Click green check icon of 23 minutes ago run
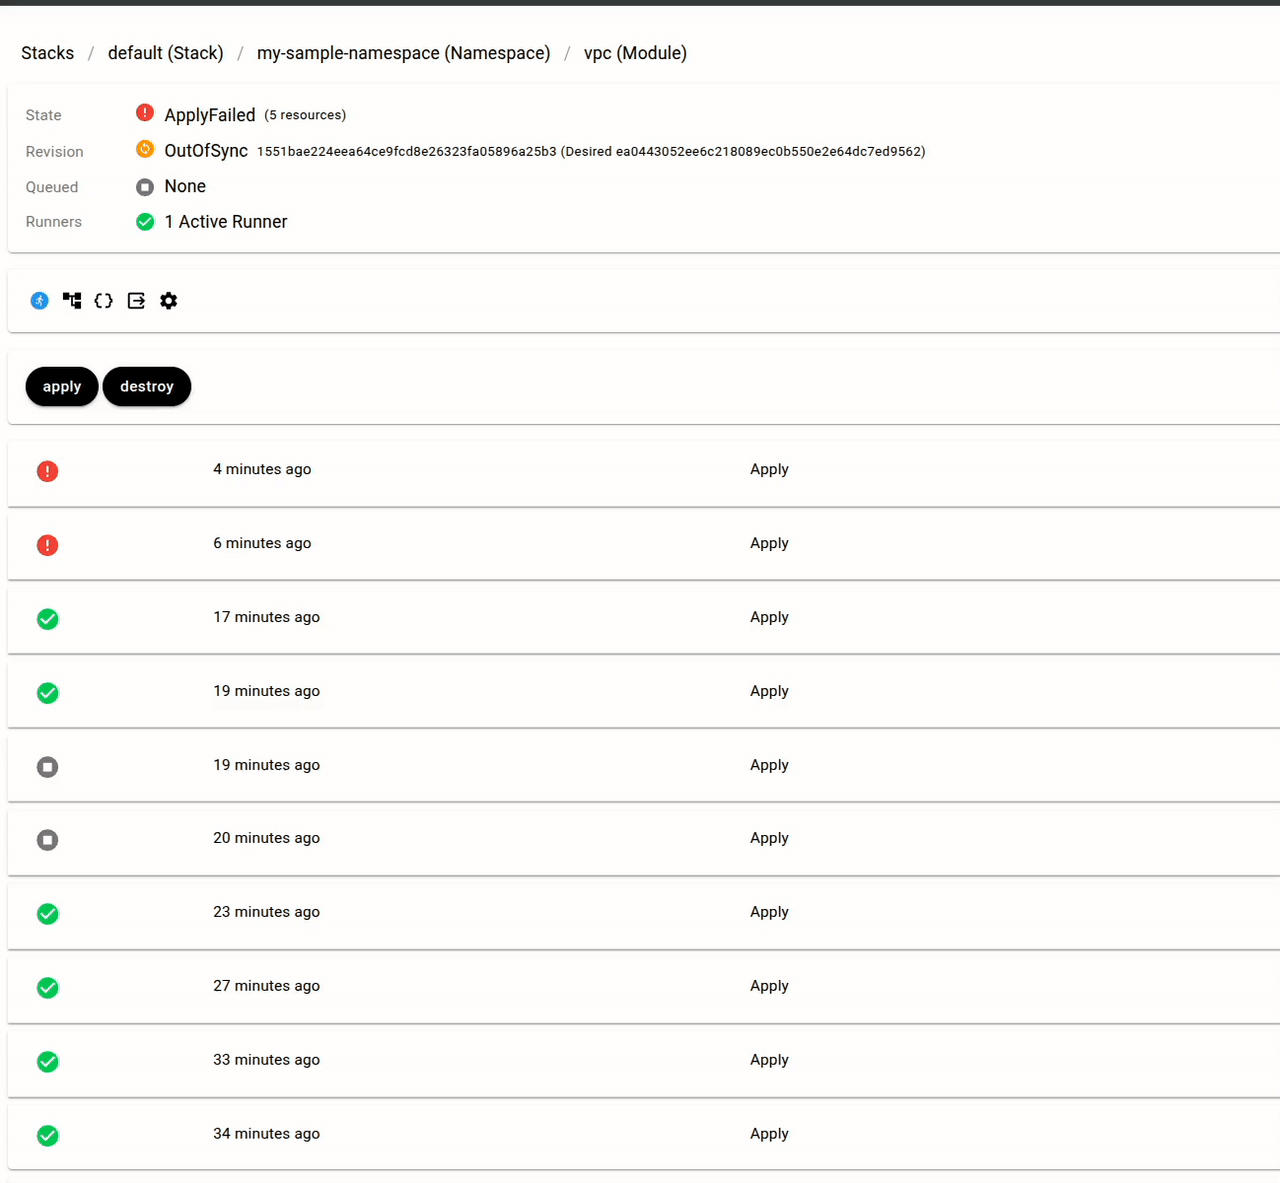This screenshot has height=1183, width=1280. point(47,914)
